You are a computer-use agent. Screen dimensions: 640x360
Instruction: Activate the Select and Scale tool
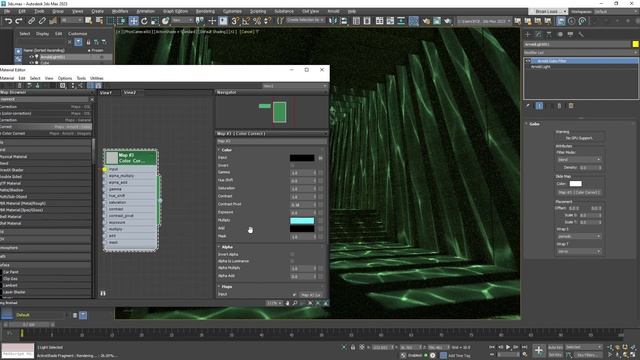click(154, 21)
